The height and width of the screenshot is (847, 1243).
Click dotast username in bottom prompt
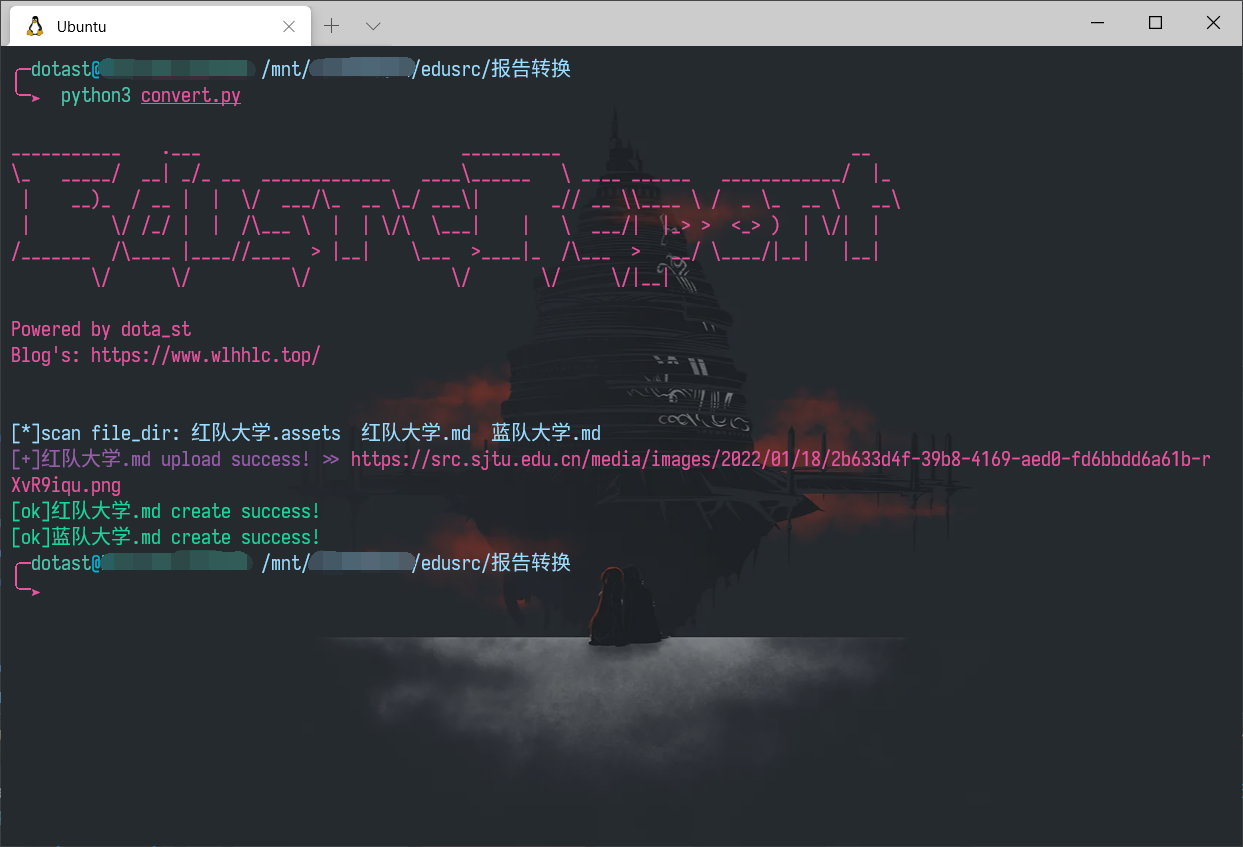[61, 563]
